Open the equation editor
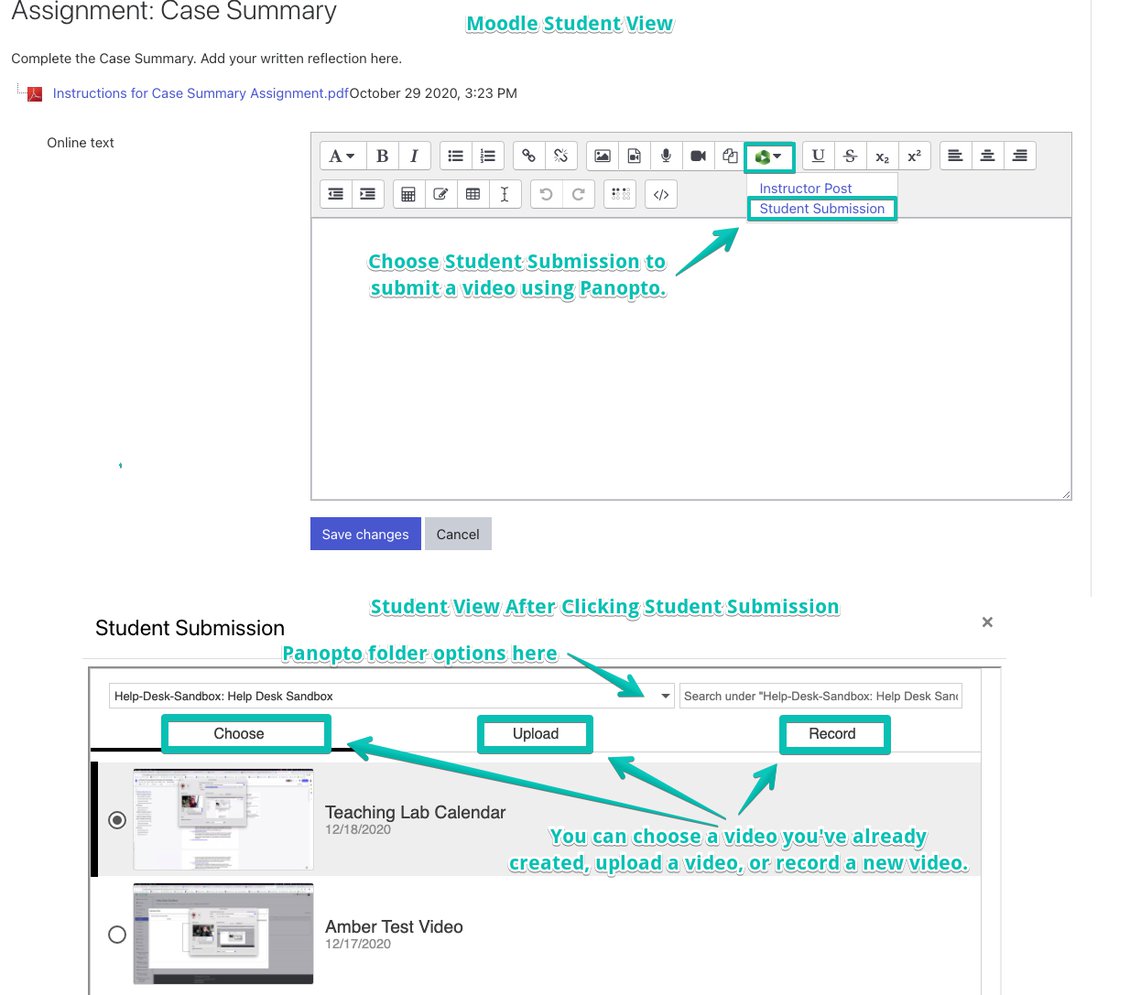The height and width of the screenshot is (995, 1130). click(409, 194)
